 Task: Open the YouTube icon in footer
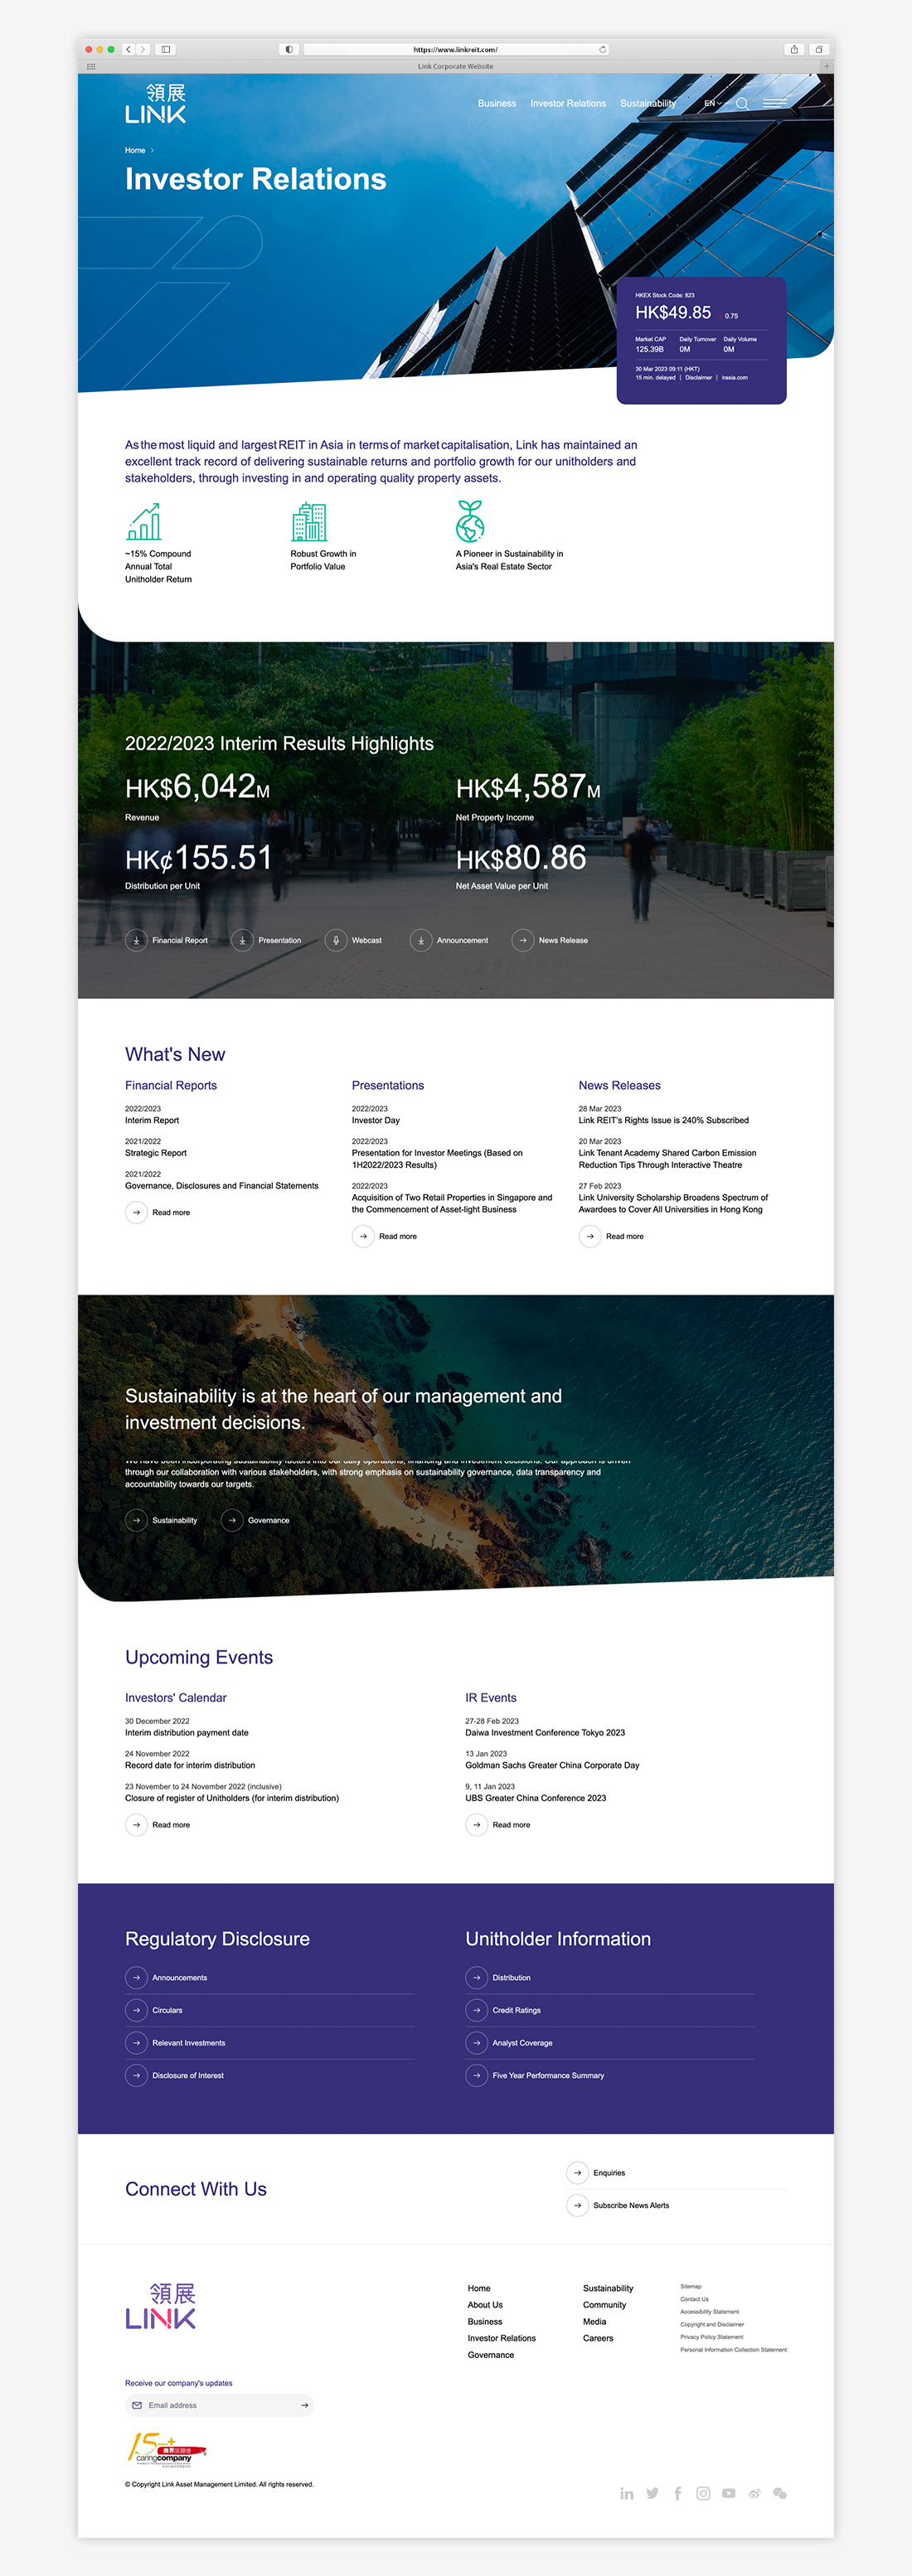click(x=729, y=2494)
